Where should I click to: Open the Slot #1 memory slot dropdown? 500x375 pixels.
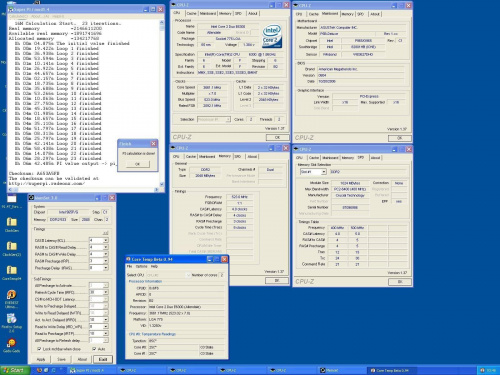coord(323,172)
